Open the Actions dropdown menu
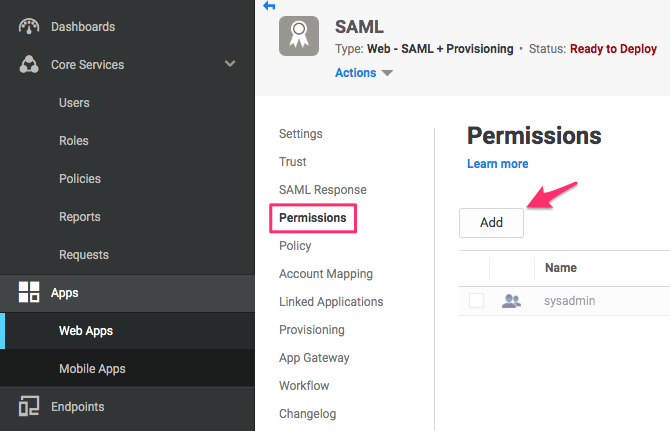670x431 pixels. [364, 73]
